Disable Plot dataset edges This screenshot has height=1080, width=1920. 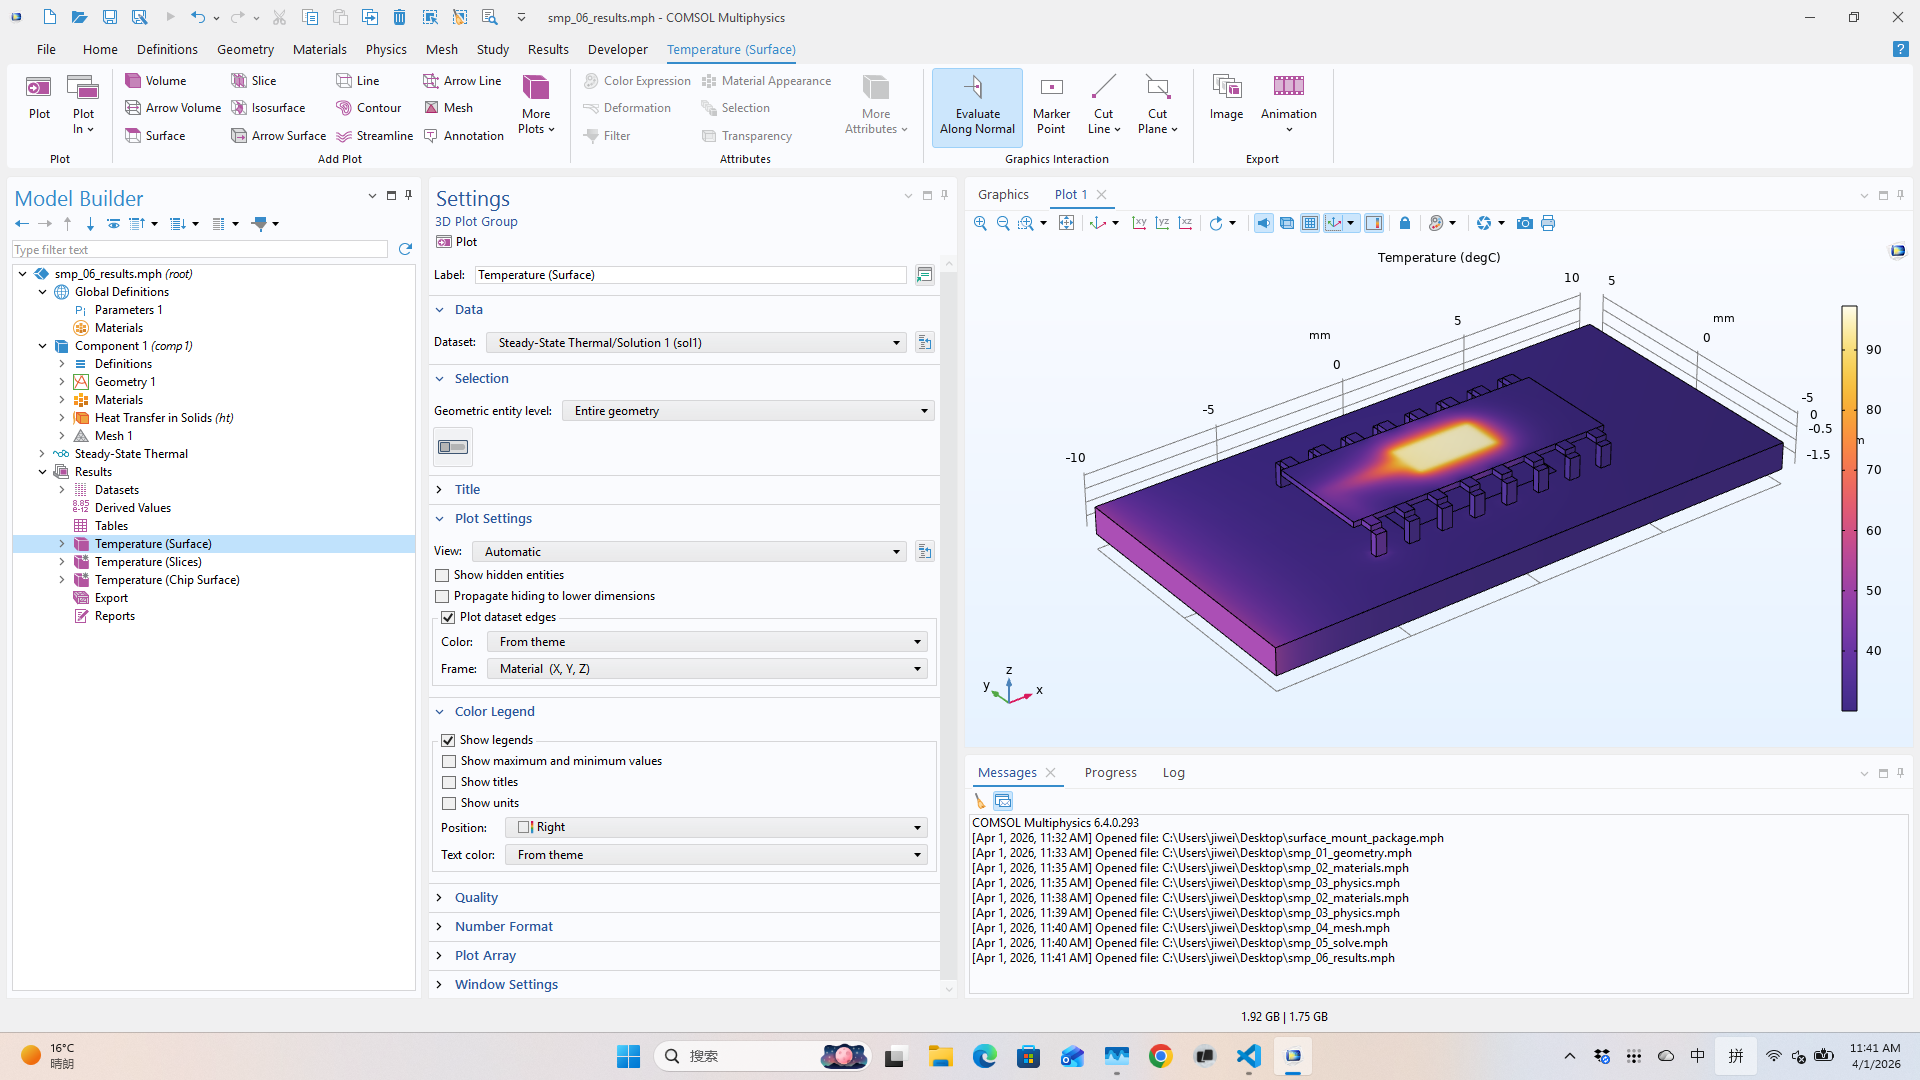[448, 617]
